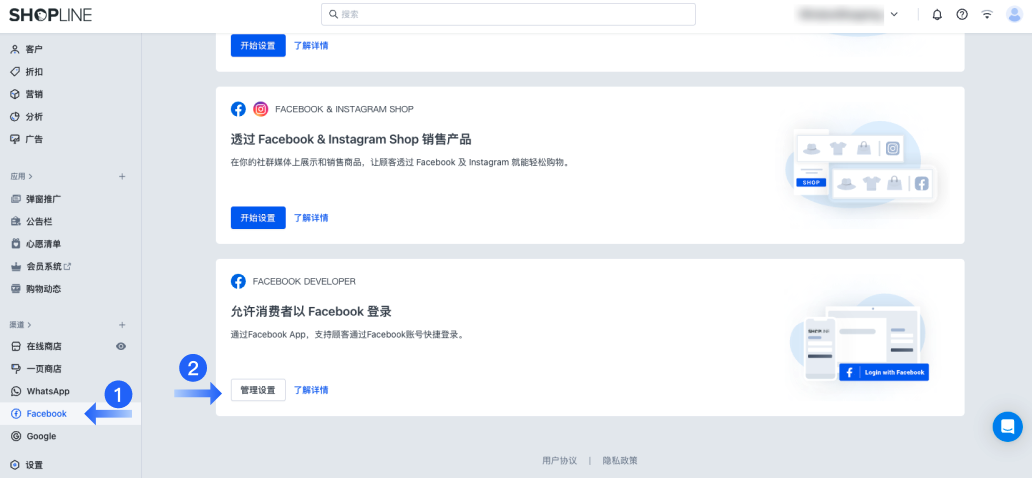Click 了解详情 in the top partially visible card
The image size is (1032, 478).
tap(311, 45)
